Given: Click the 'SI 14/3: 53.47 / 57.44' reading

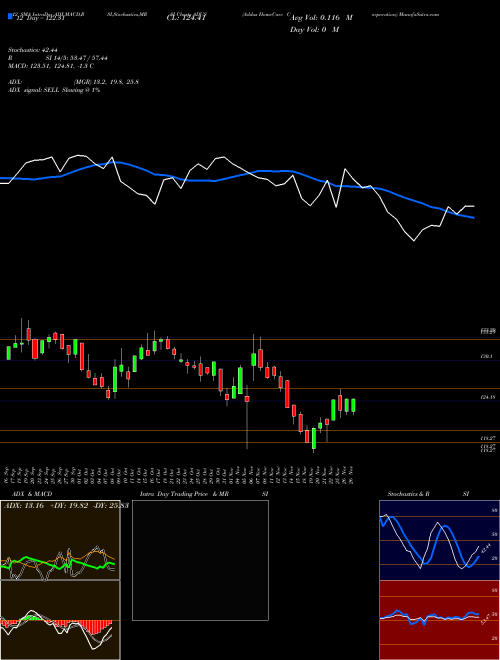Looking at the screenshot, I should click(x=77, y=58).
